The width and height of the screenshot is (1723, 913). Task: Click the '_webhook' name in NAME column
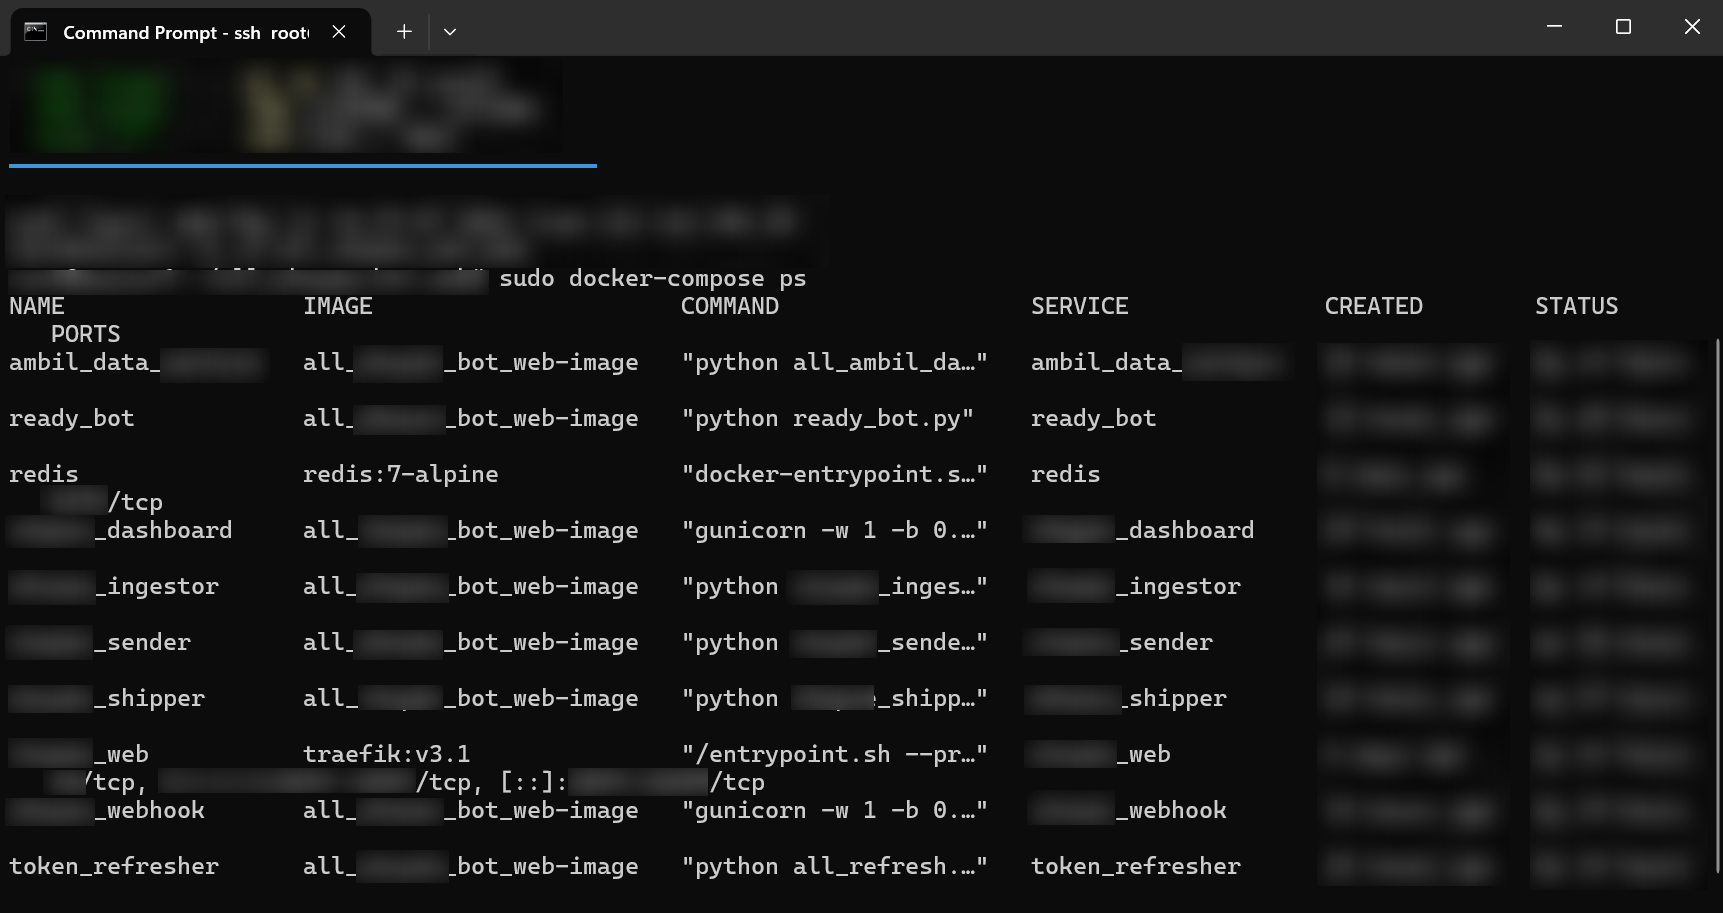pyautogui.click(x=149, y=810)
